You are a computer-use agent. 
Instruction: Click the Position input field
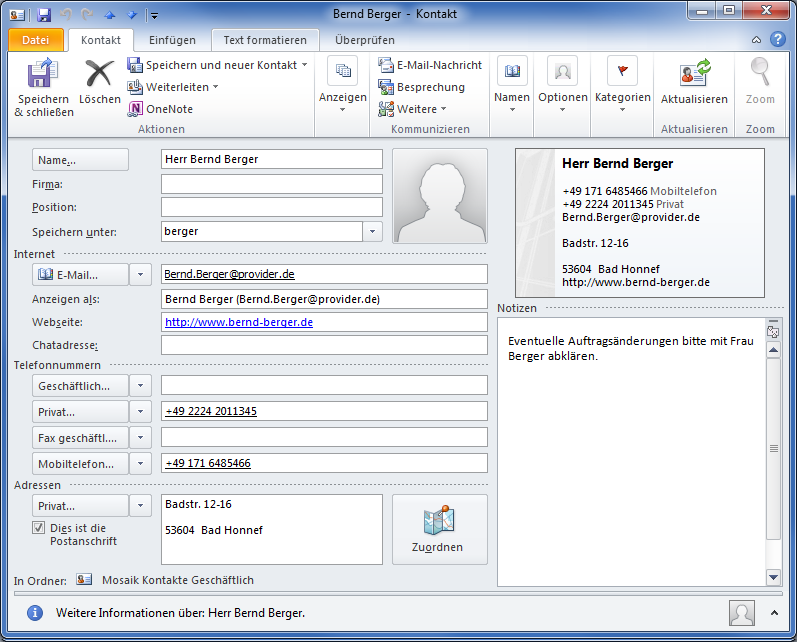click(x=272, y=207)
